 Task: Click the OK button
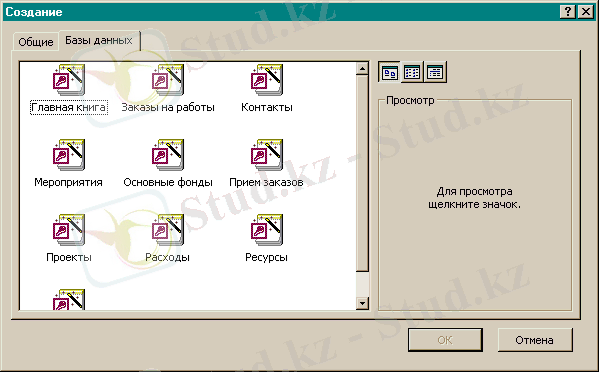pos(445,340)
